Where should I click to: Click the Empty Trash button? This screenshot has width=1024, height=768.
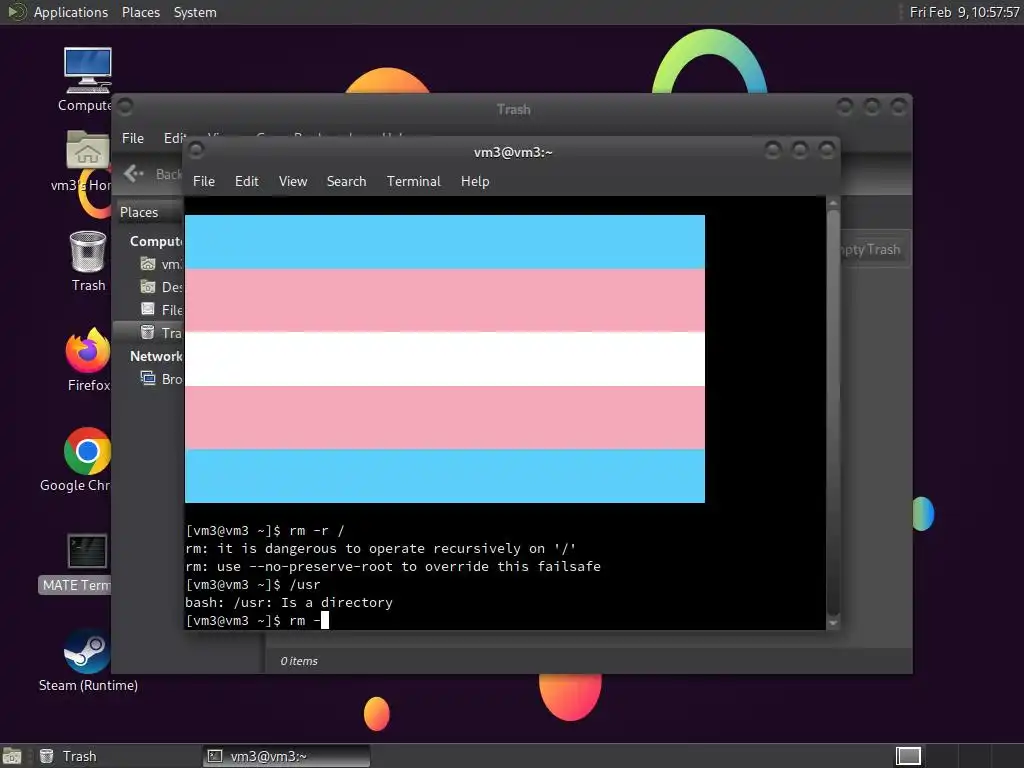pos(873,249)
